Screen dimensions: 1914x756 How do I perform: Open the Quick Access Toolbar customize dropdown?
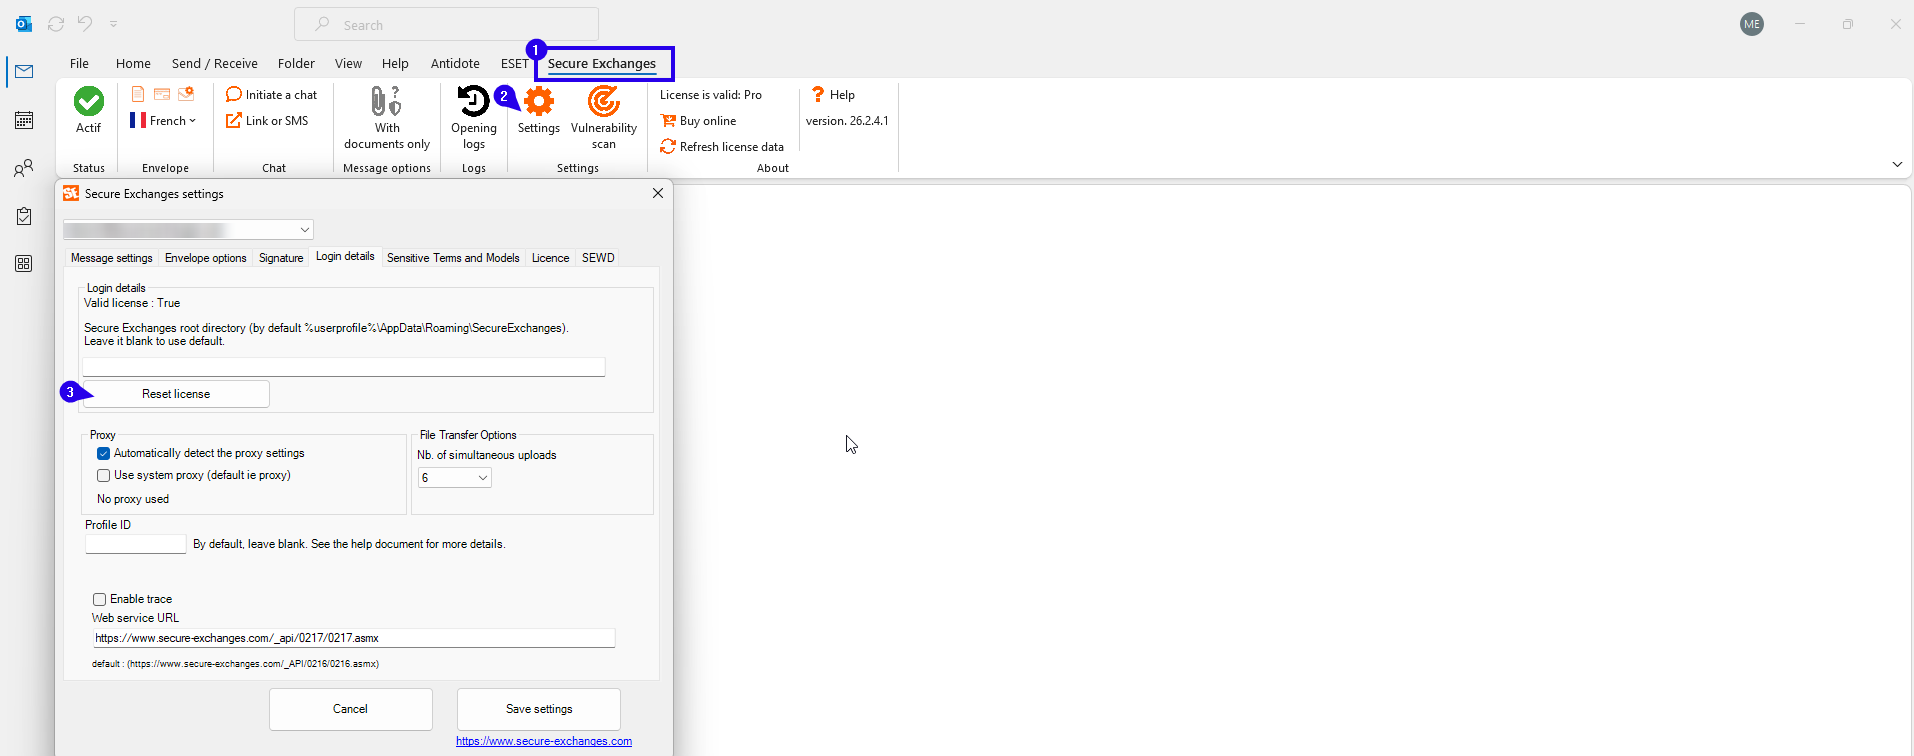(113, 24)
